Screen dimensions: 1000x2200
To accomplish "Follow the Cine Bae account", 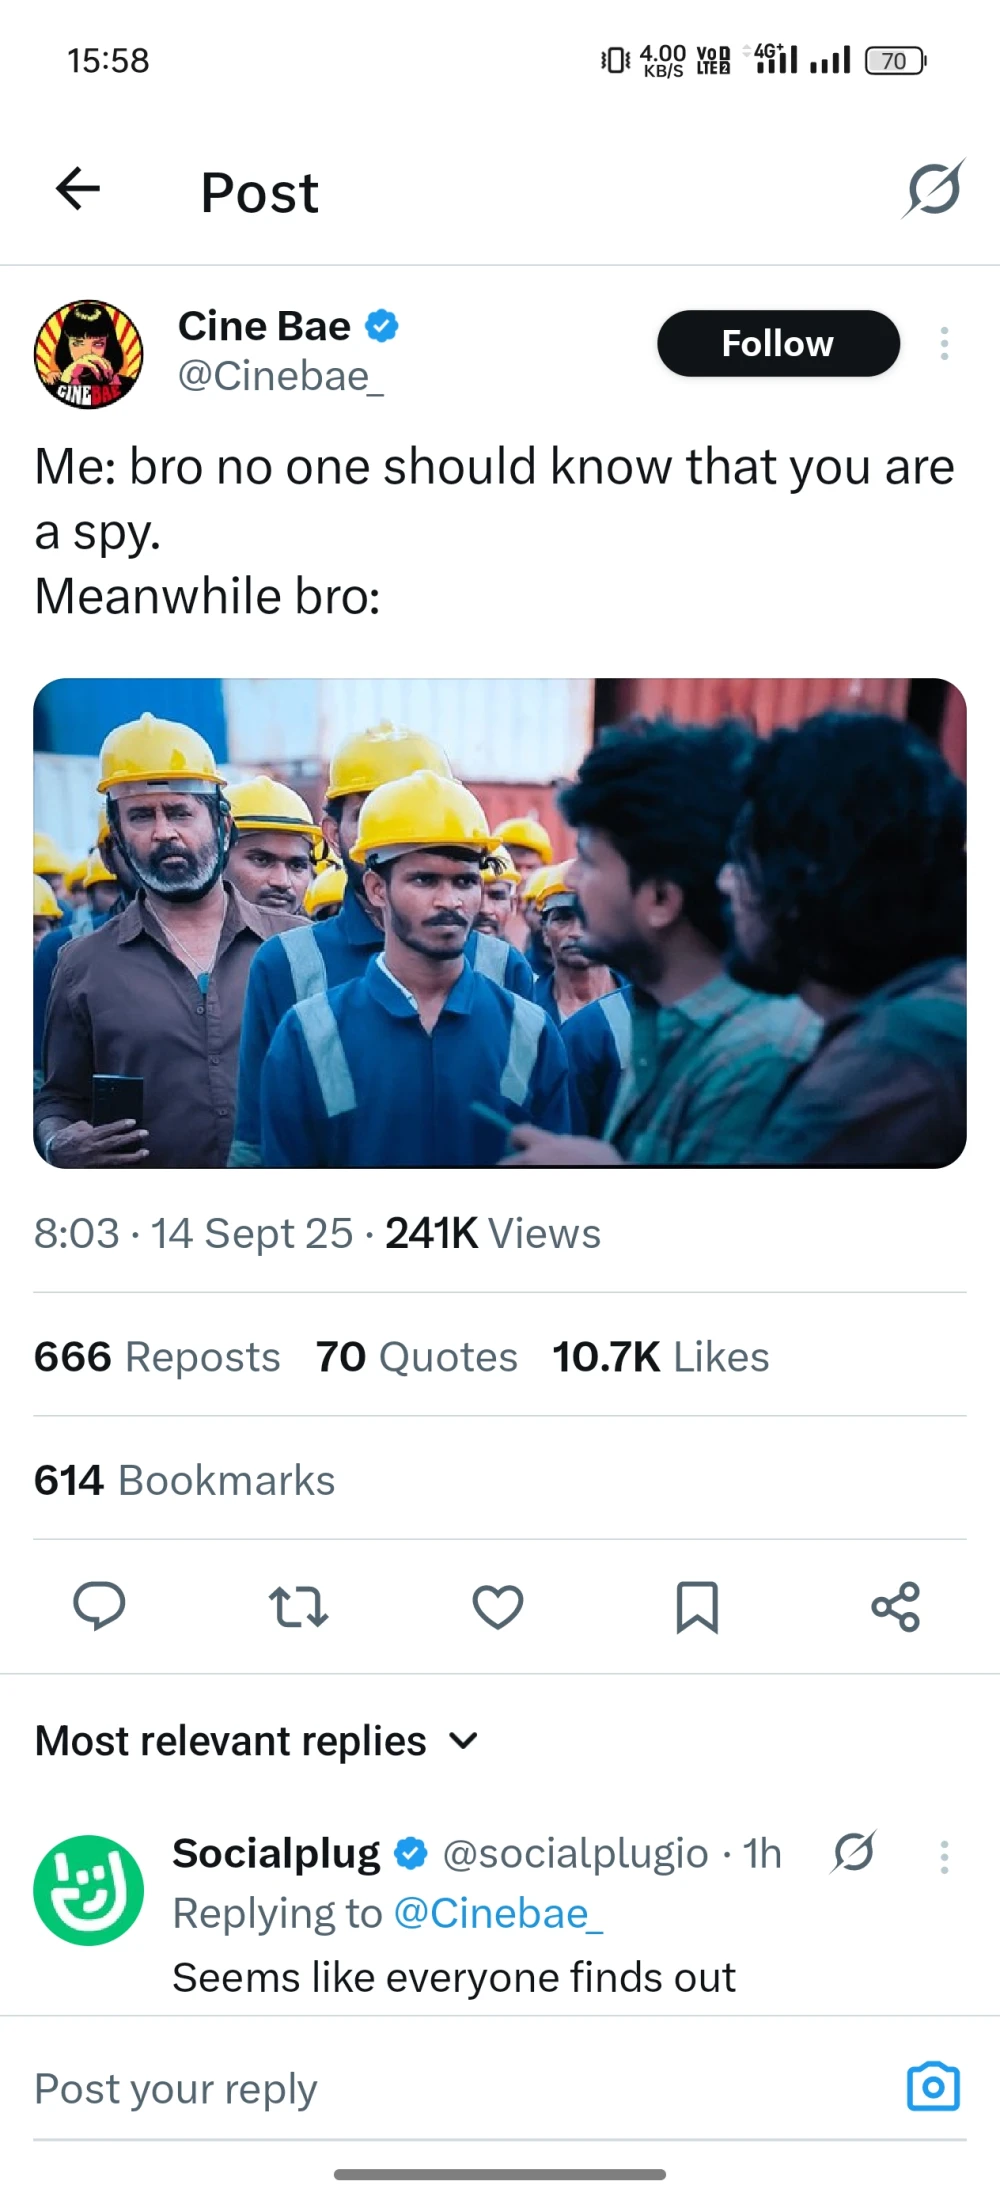I will click(x=778, y=344).
